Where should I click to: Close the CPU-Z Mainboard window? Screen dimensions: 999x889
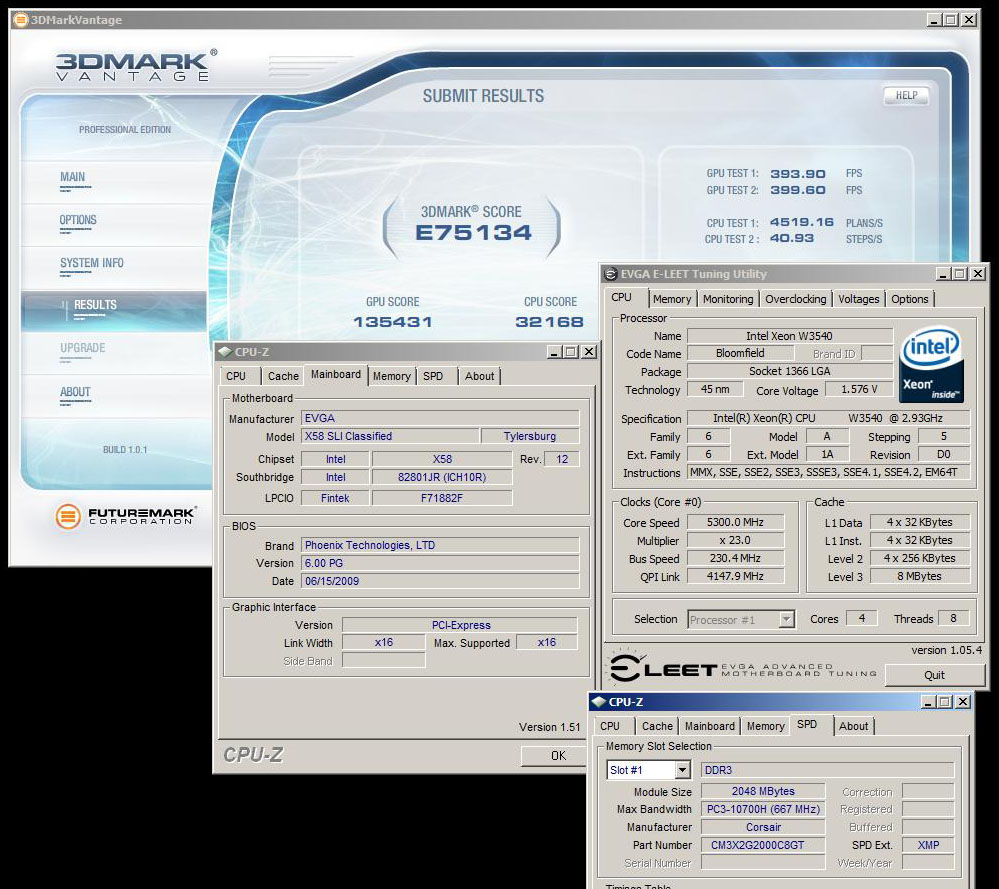point(589,352)
